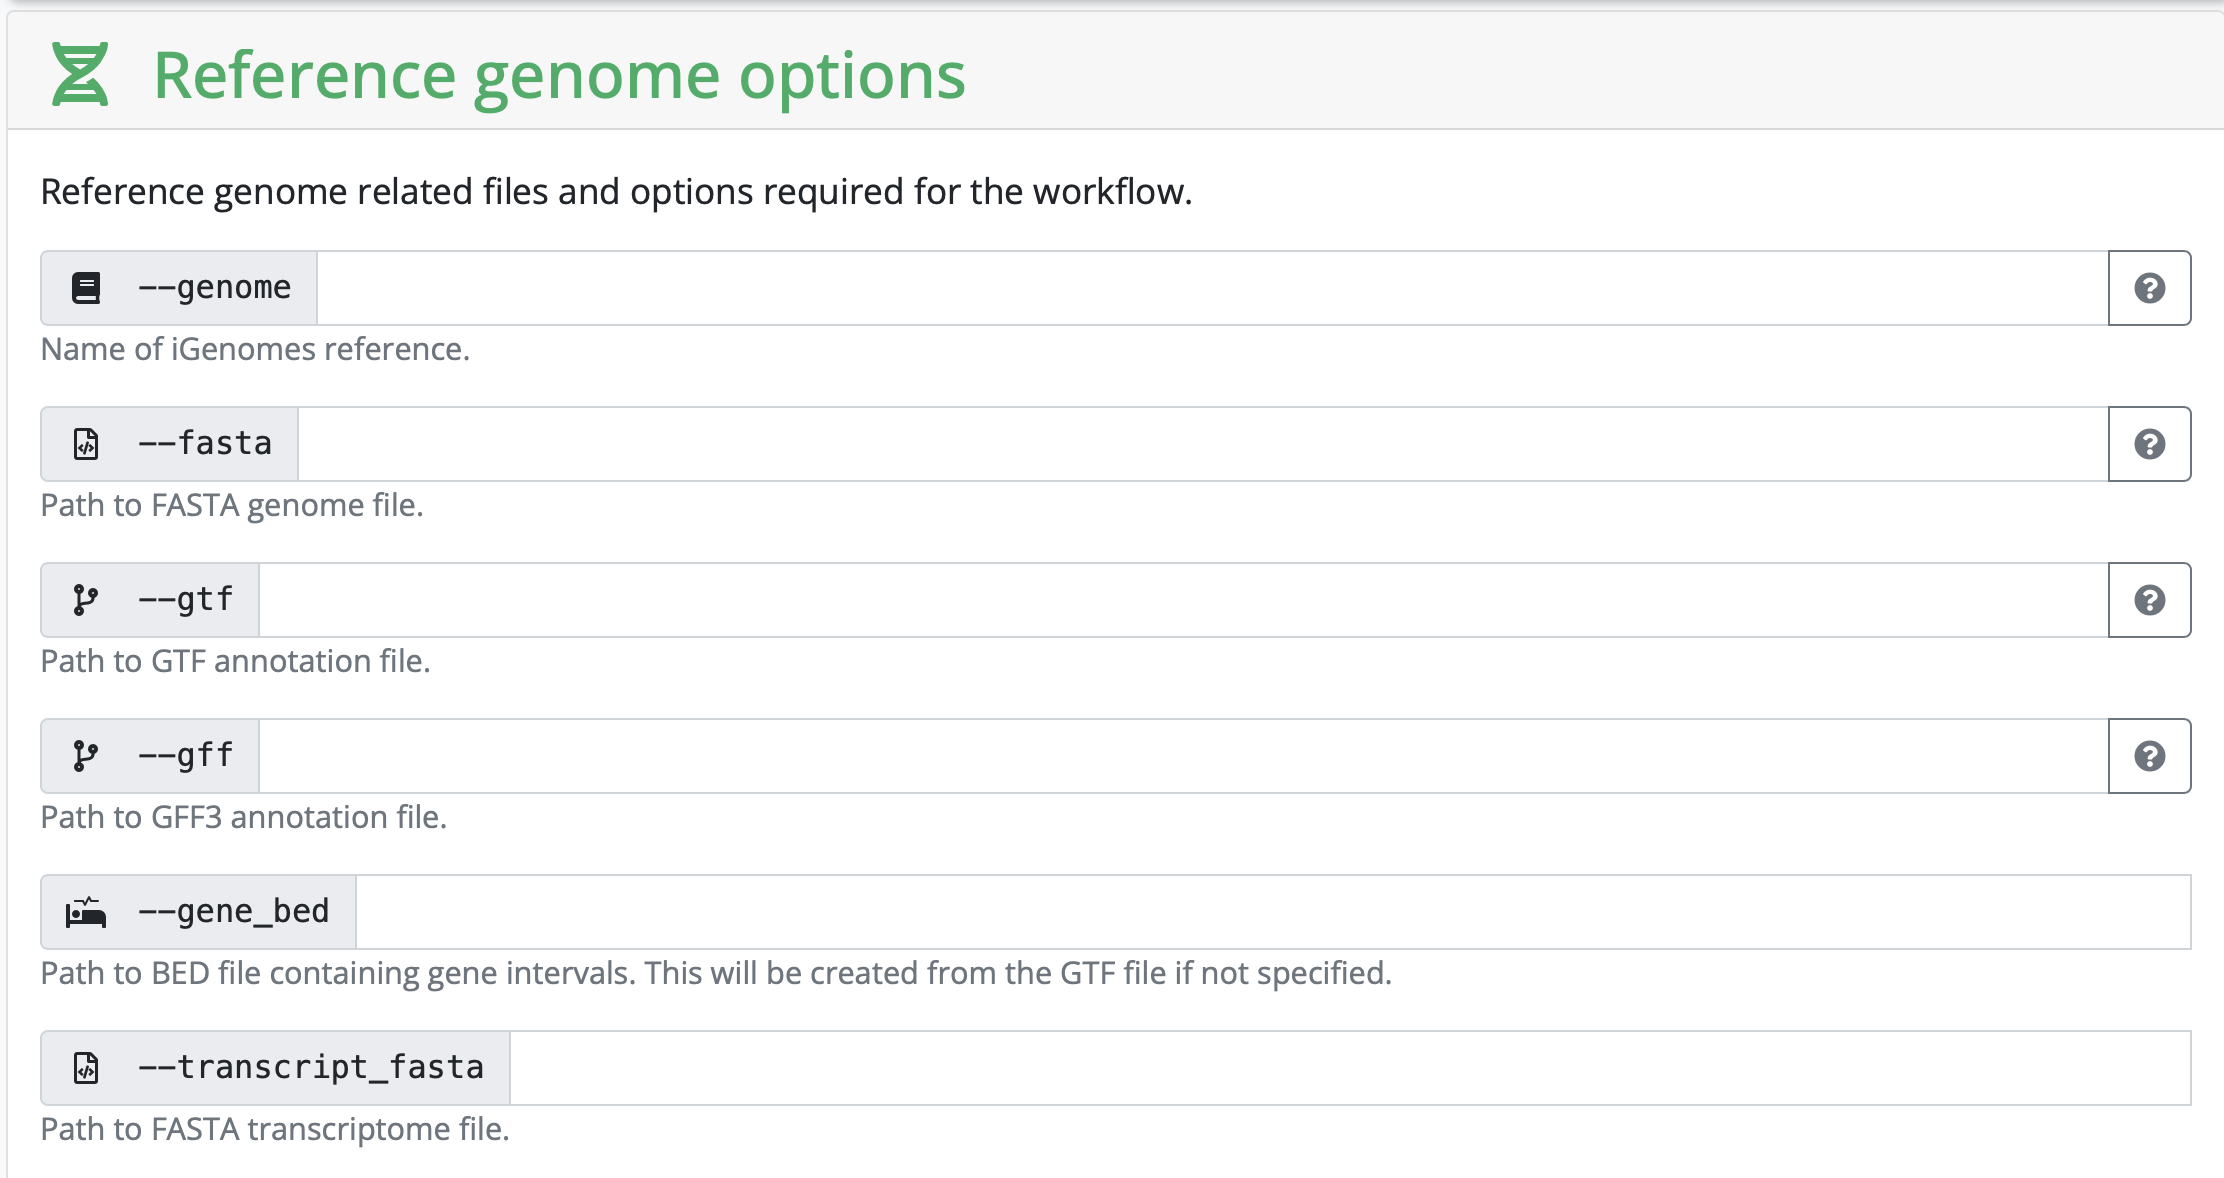Click the branch icon next to --gtf
This screenshot has width=2224, height=1178.
[x=86, y=600]
